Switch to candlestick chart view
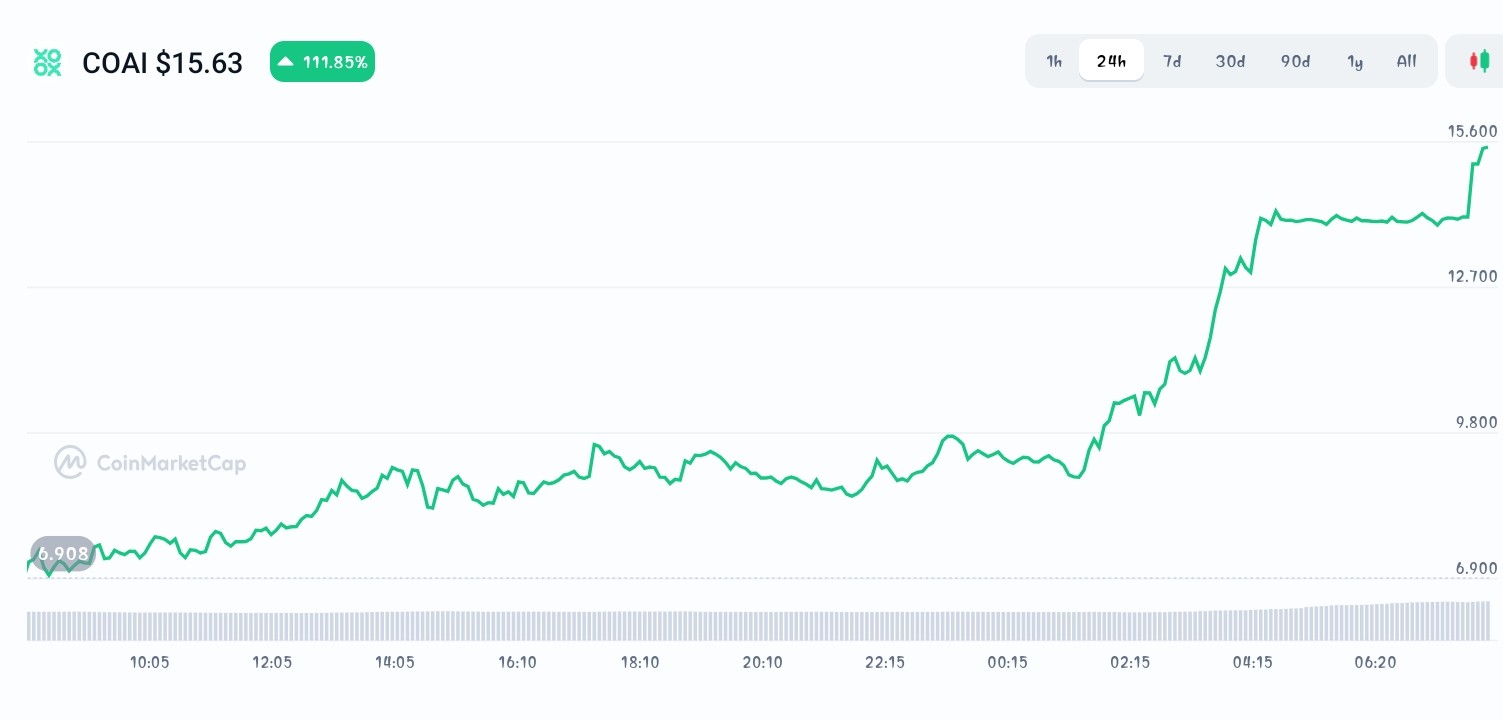 pos(1479,61)
